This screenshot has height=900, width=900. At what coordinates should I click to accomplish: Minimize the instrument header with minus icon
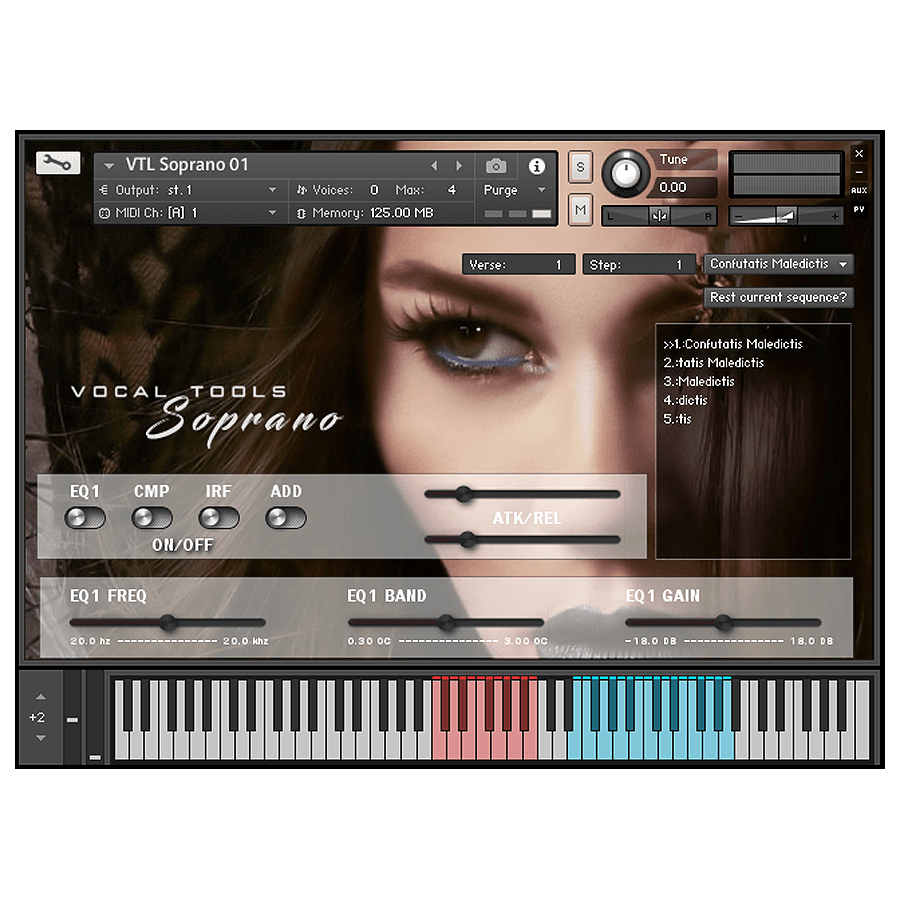859,172
